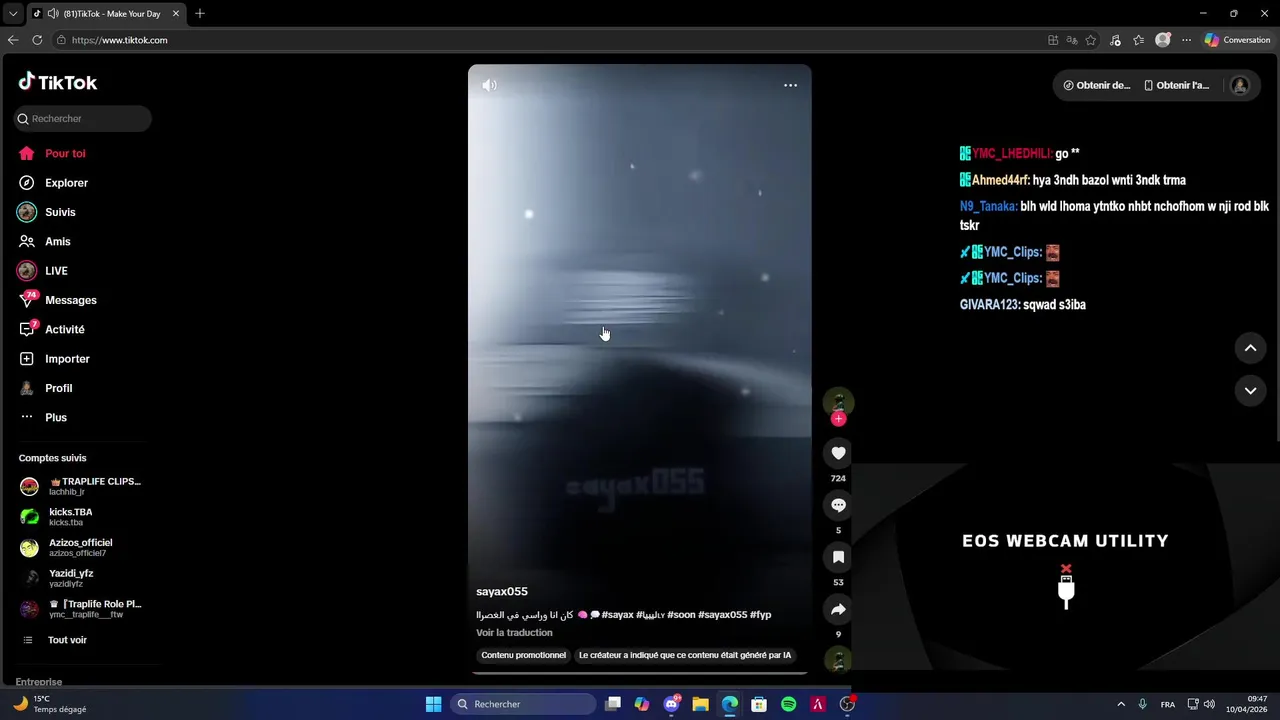Click the #fyp hashtag
This screenshot has height=720, width=1280.
[760, 615]
